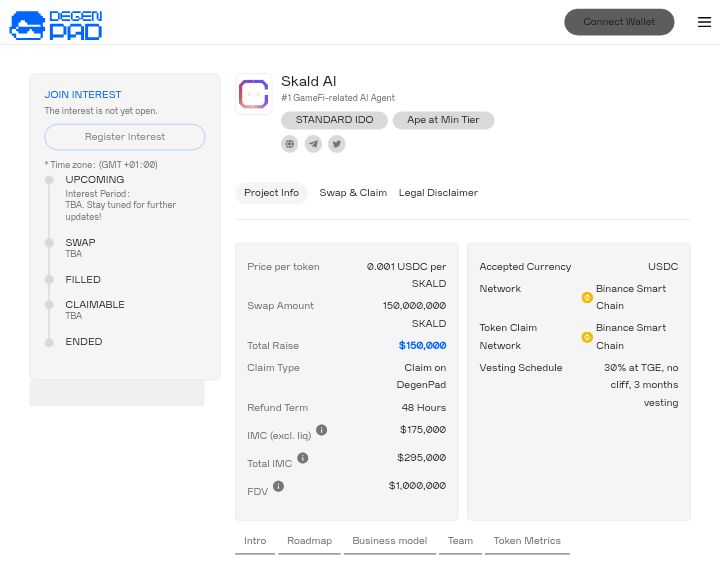
Task: Open the Legal Disclaimer tab
Action: point(437,193)
